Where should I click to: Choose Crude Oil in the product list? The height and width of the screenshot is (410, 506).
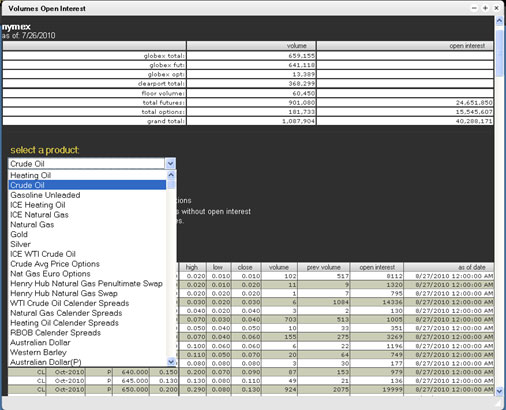(x=87, y=185)
